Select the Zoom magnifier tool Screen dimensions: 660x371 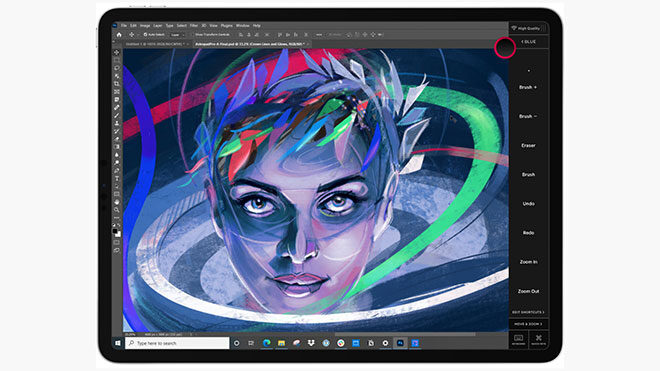[x=117, y=210]
